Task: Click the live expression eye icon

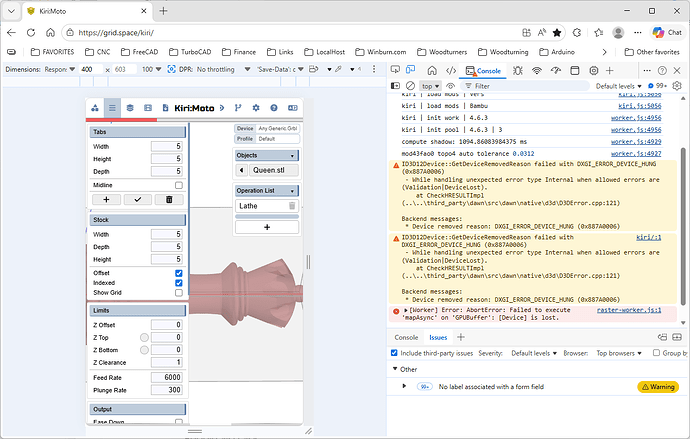Action: [x=450, y=86]
